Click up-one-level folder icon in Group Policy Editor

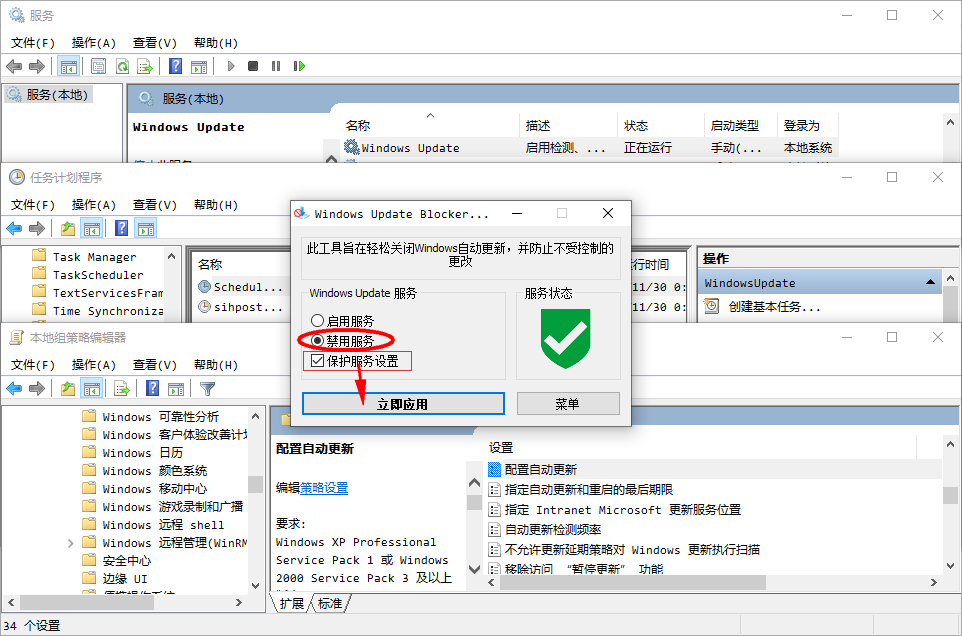67,388
